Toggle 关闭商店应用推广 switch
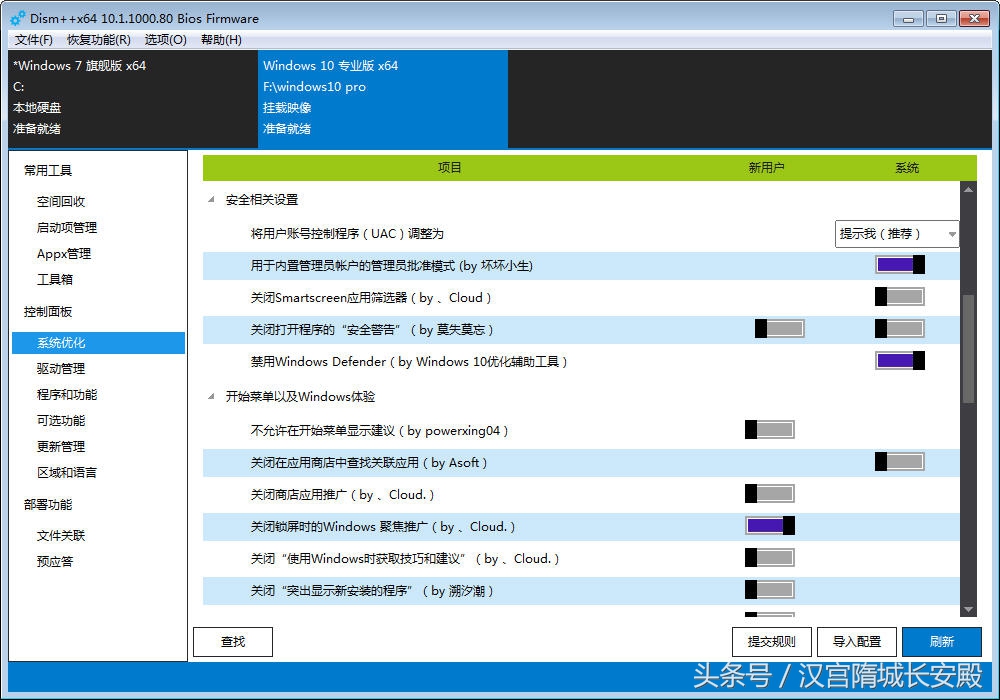1000x700 pixels. pos(770,493)
